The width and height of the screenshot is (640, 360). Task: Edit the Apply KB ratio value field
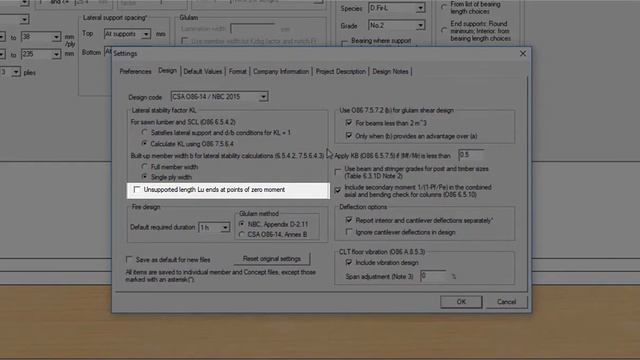click(x=471, y=155)
